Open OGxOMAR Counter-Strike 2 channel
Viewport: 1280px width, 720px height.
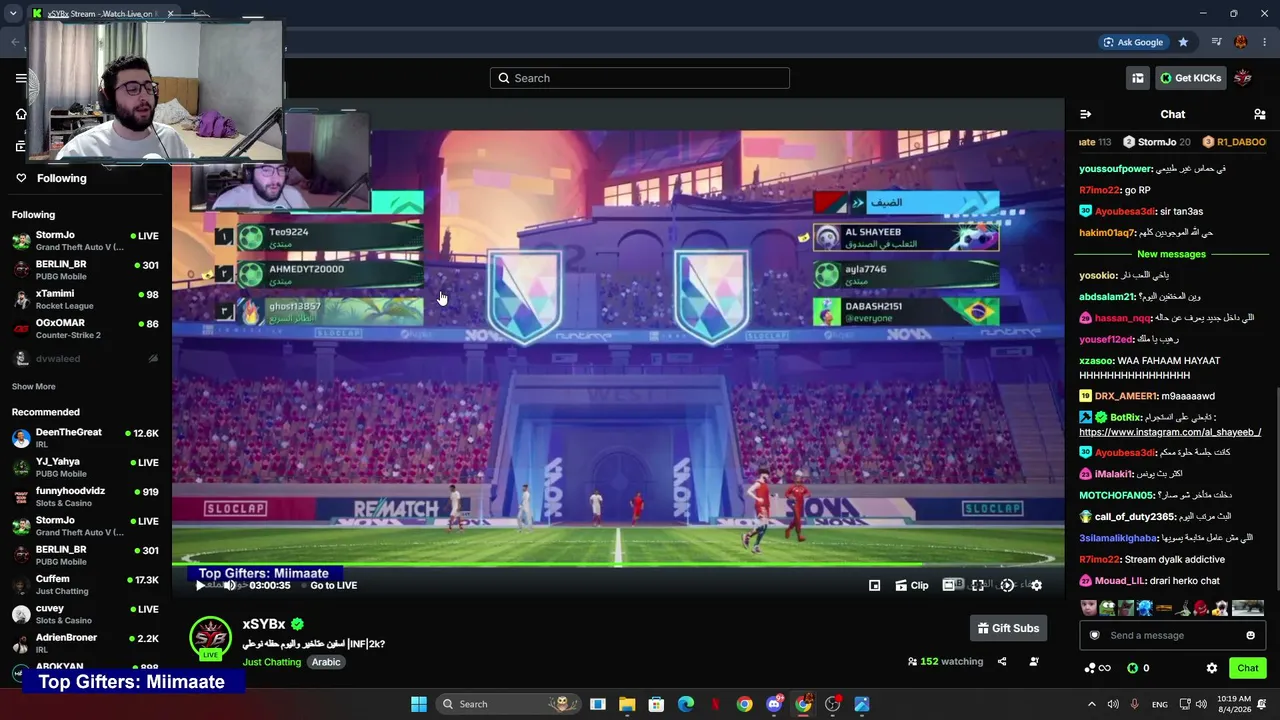(x=85, y=329)
